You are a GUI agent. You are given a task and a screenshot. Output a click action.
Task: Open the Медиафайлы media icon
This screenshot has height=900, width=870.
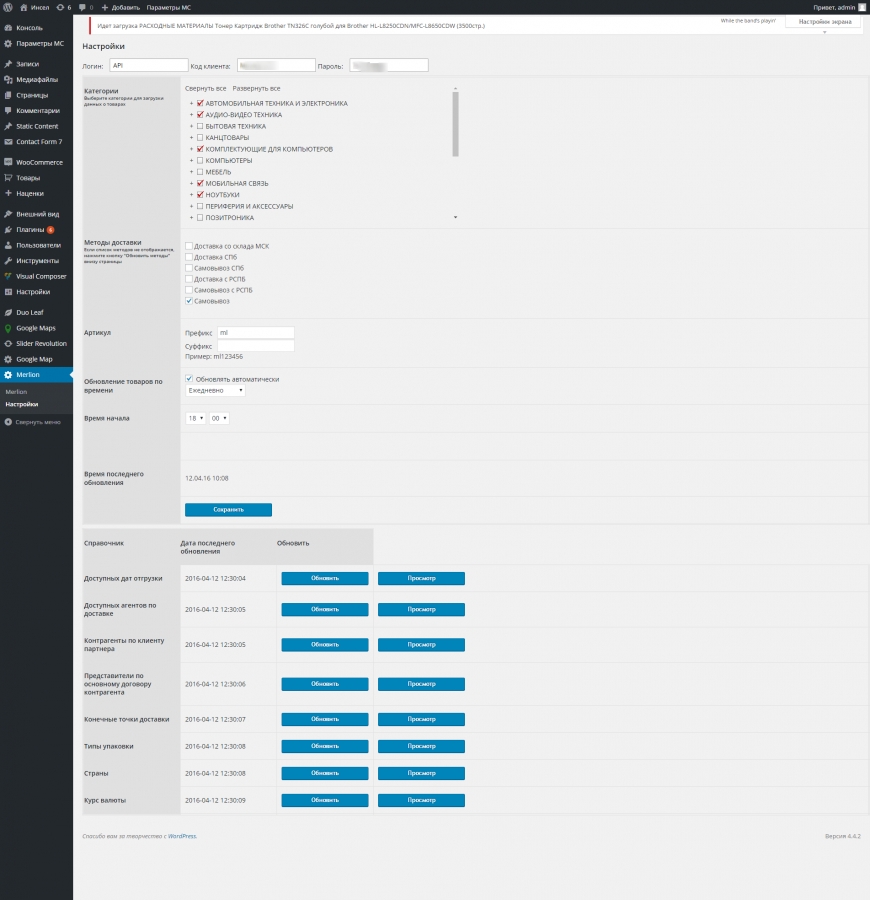8,79
